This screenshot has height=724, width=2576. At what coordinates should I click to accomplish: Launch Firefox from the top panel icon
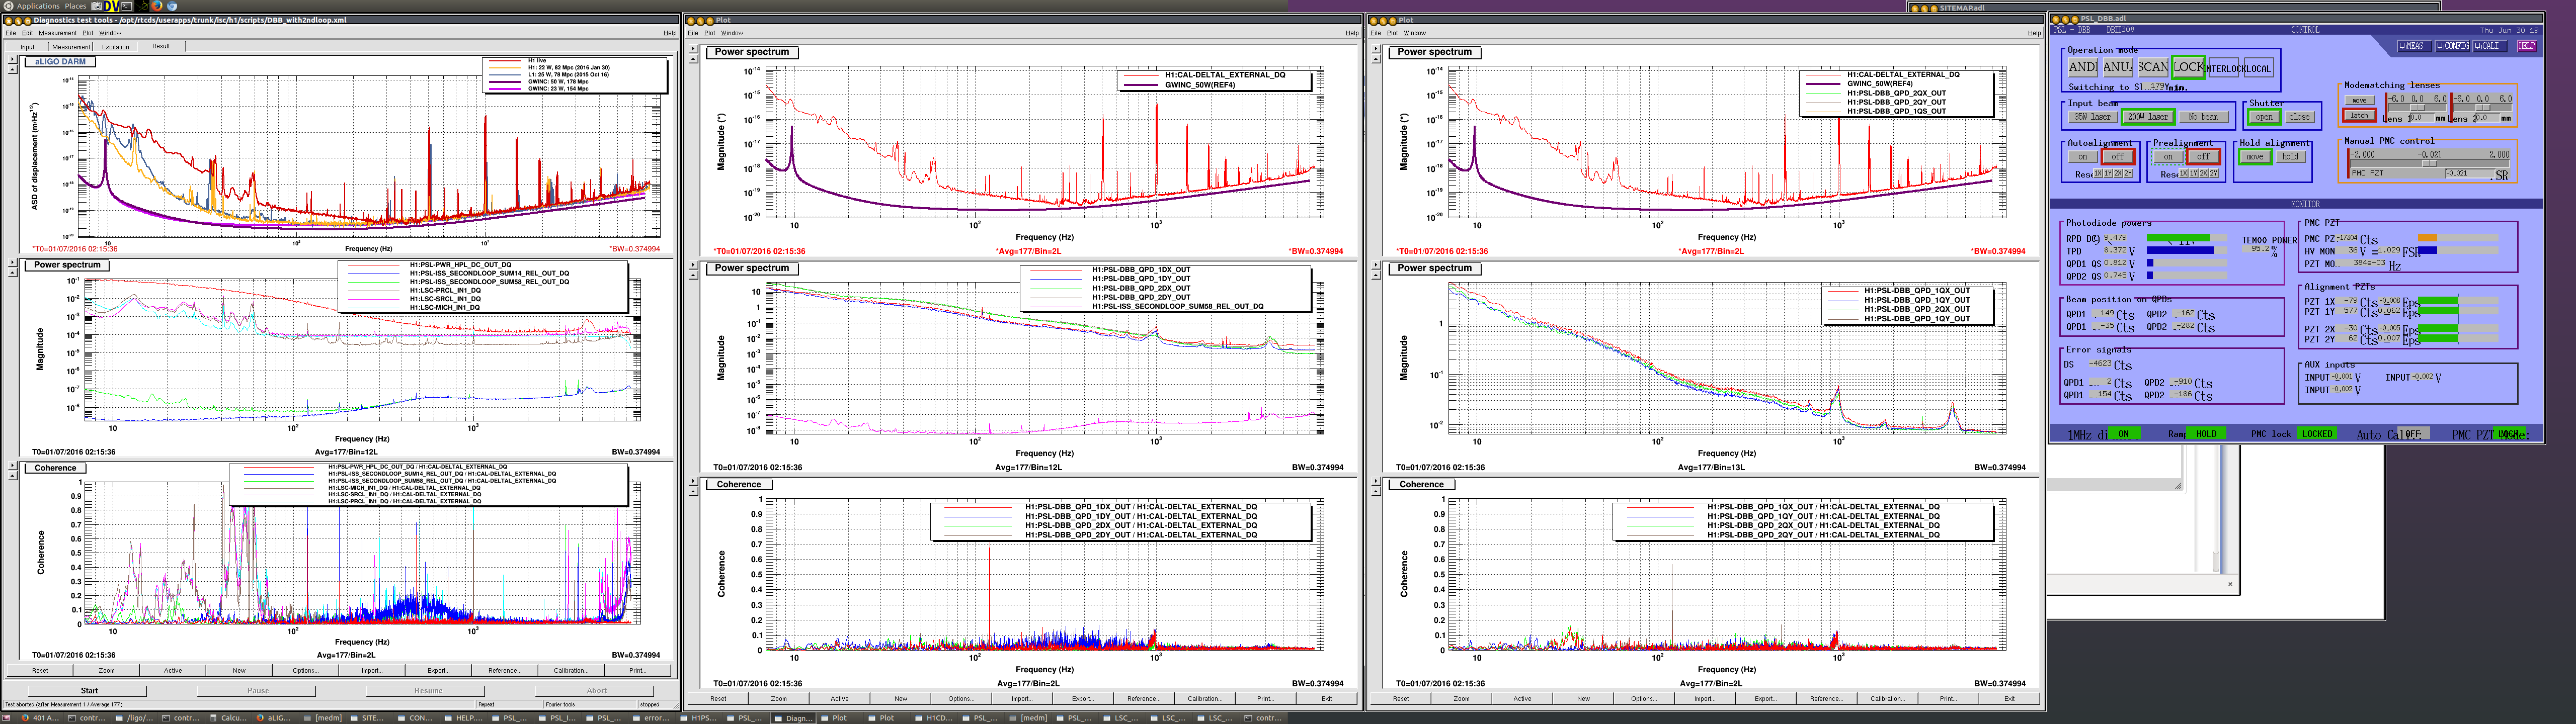(157, 6)
